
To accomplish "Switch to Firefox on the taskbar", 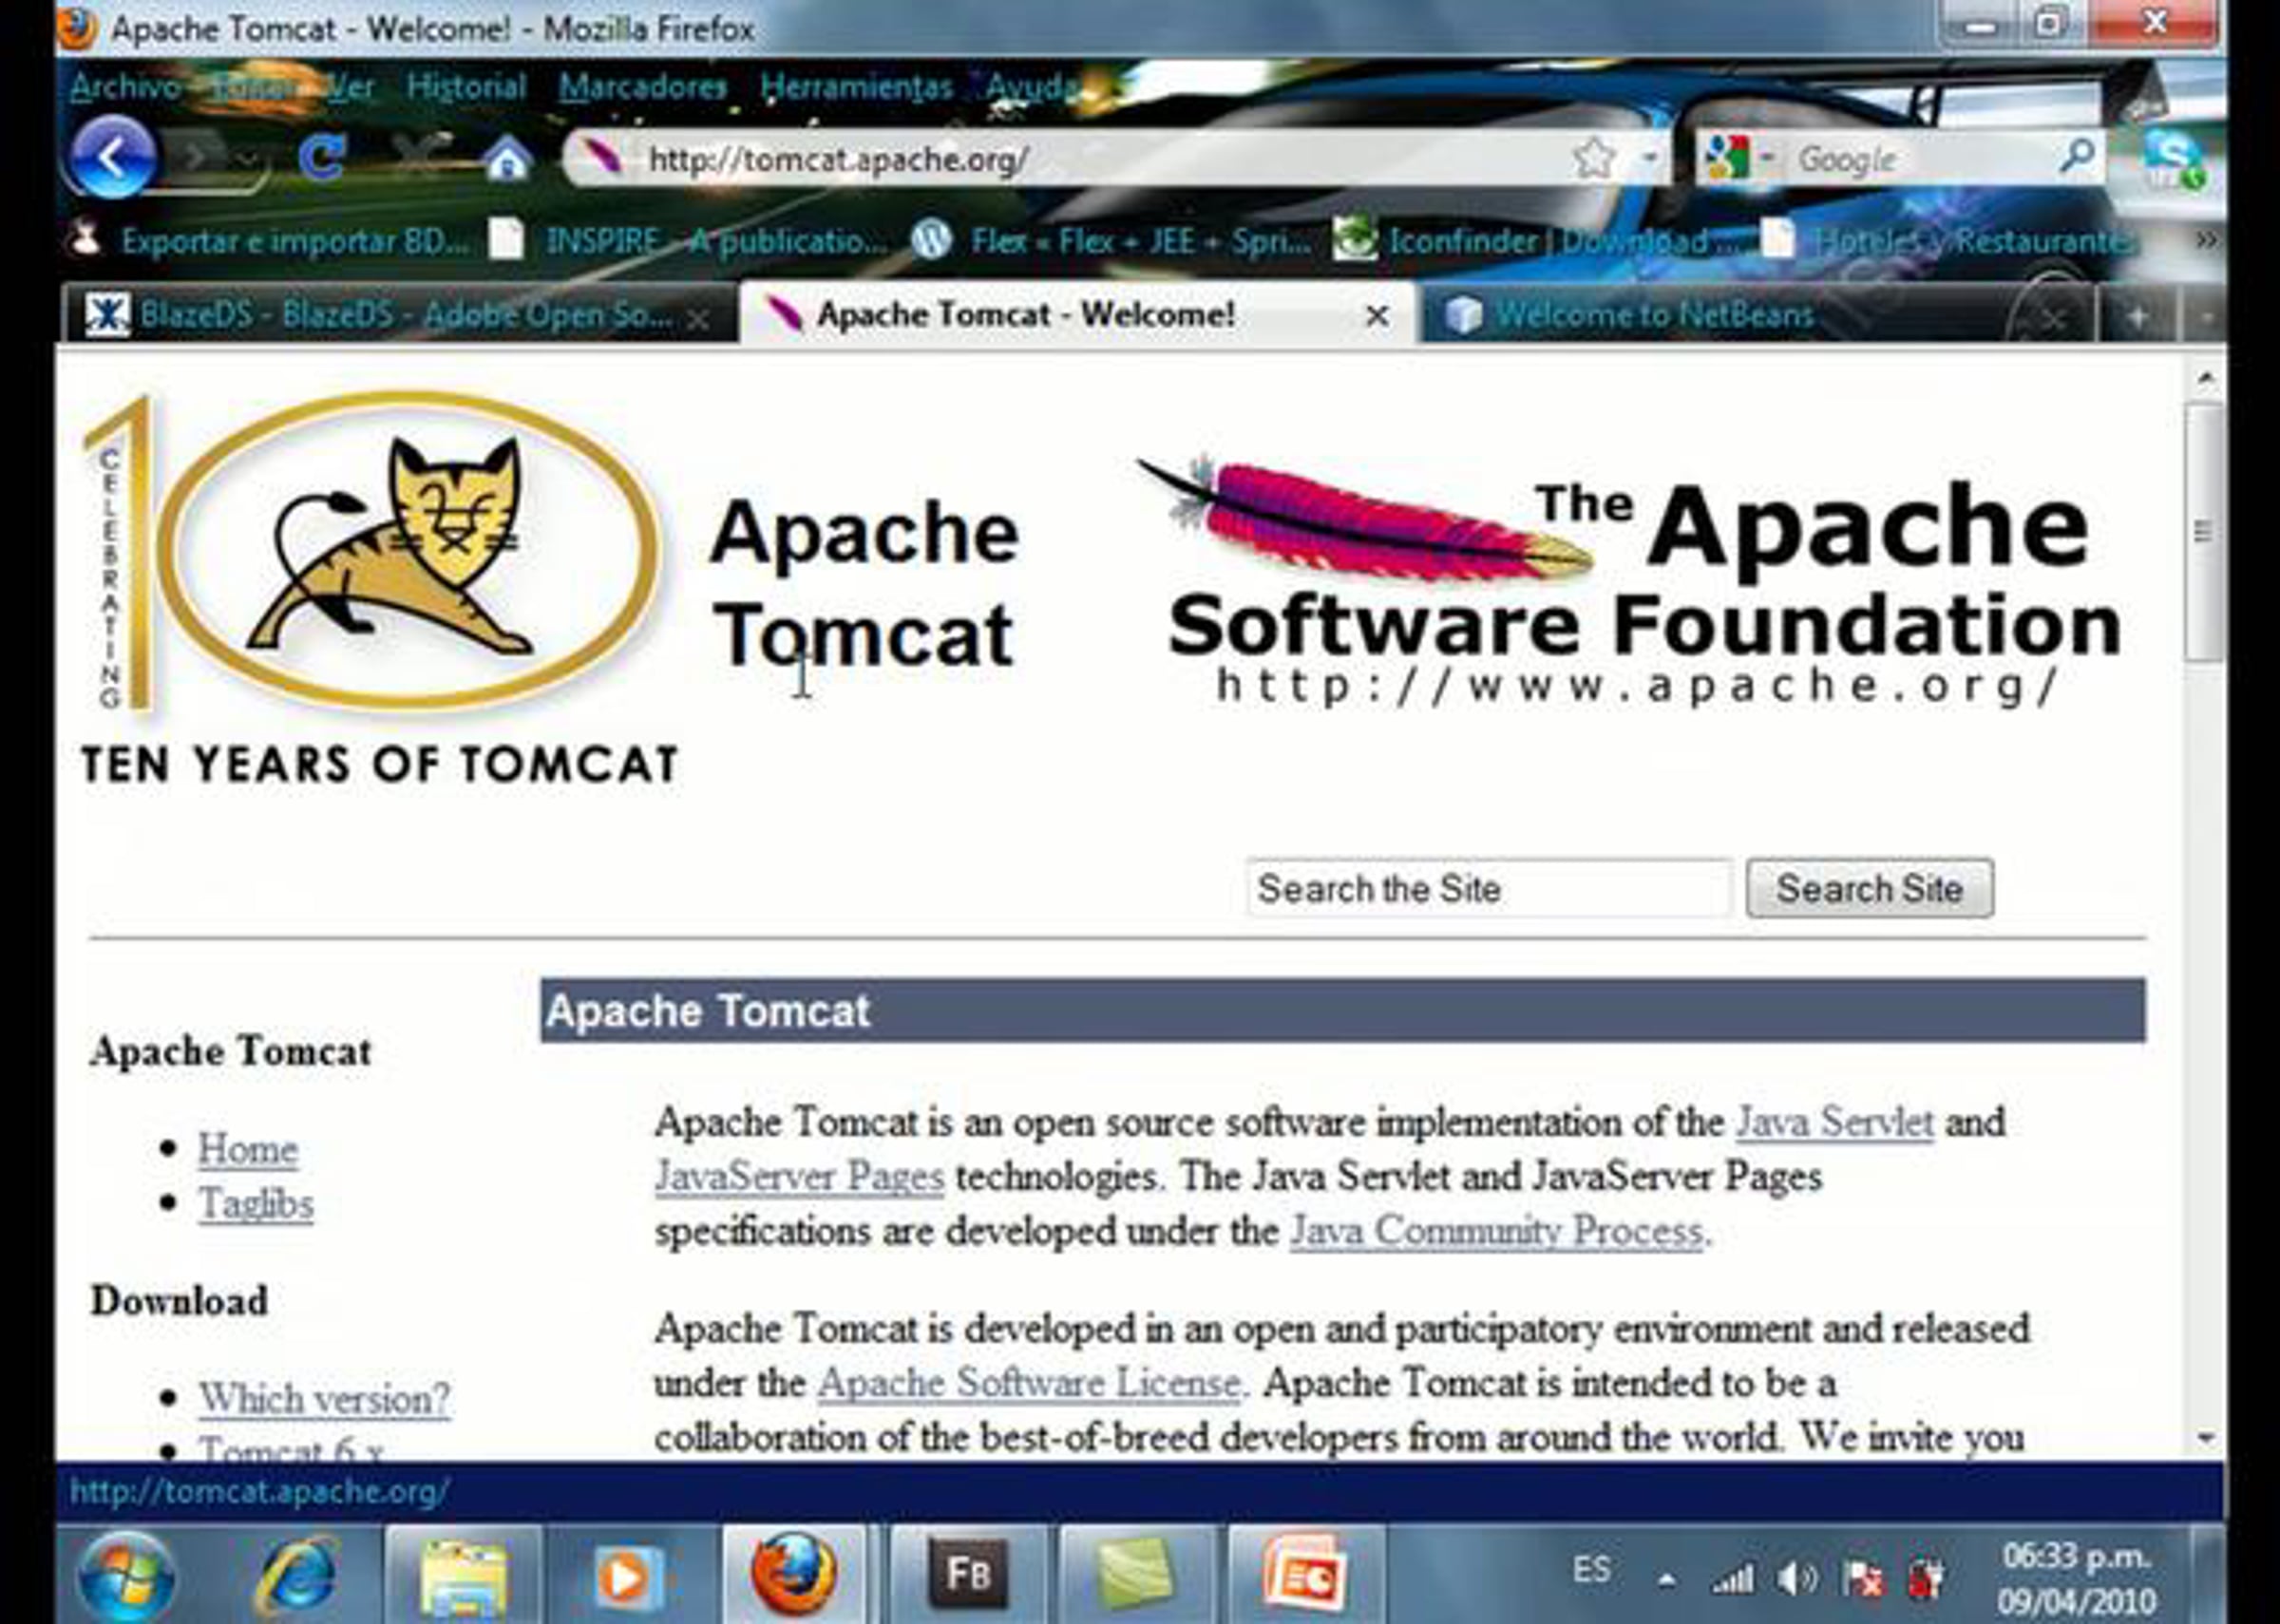I will (795, 1574).
